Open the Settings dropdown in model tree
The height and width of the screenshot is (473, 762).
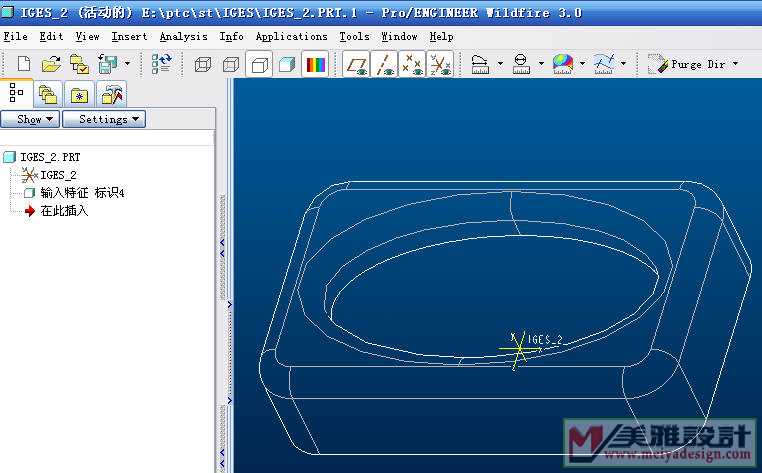[104, 119]
